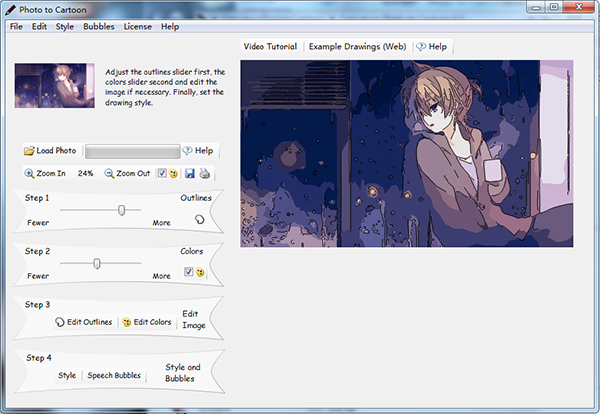Click the Edit Outlines button

[83, 322]
